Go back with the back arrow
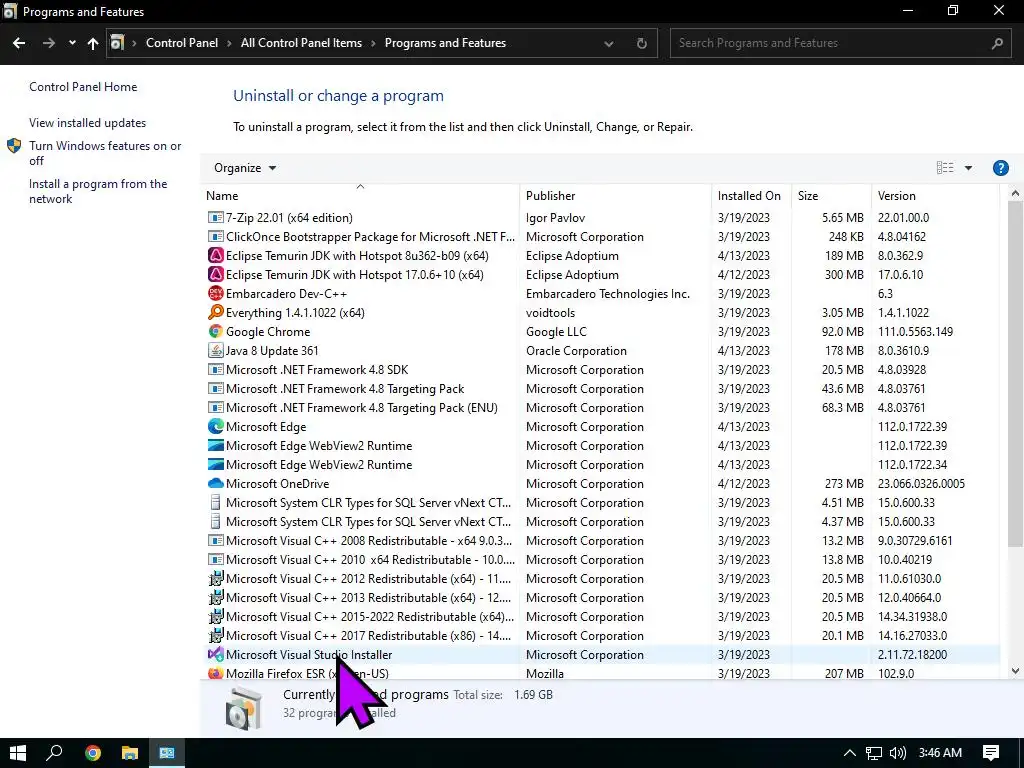This screenshot has width=1024, height=768. point(19,43)
